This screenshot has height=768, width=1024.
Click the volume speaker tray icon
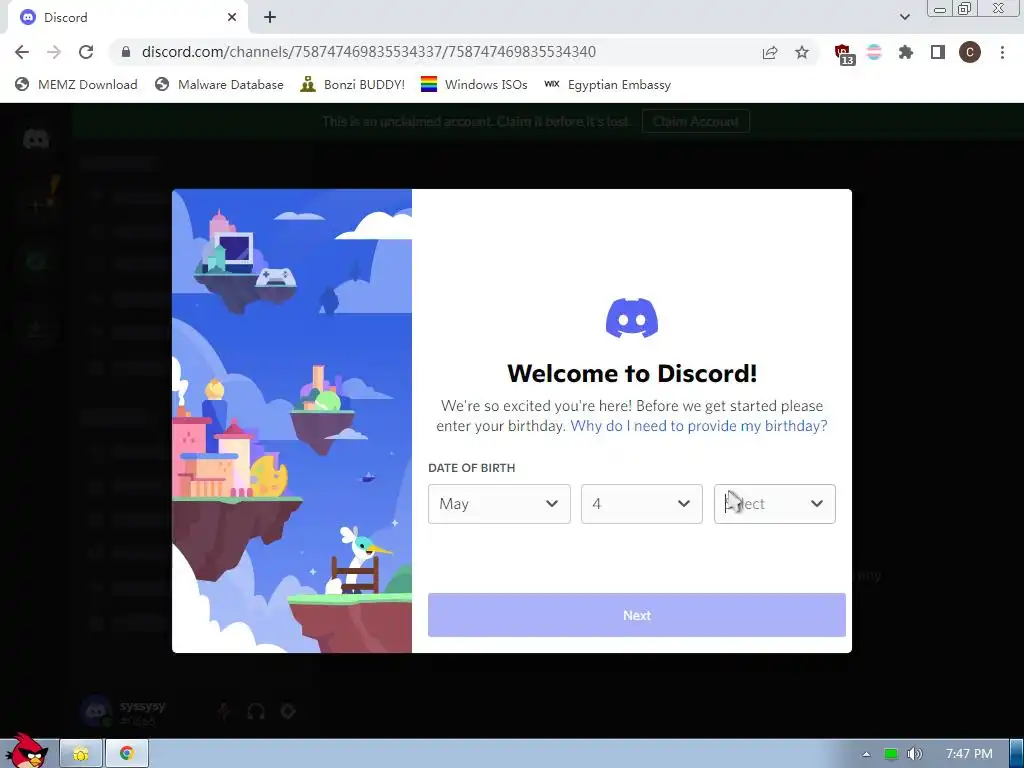[x=915, y=754]
